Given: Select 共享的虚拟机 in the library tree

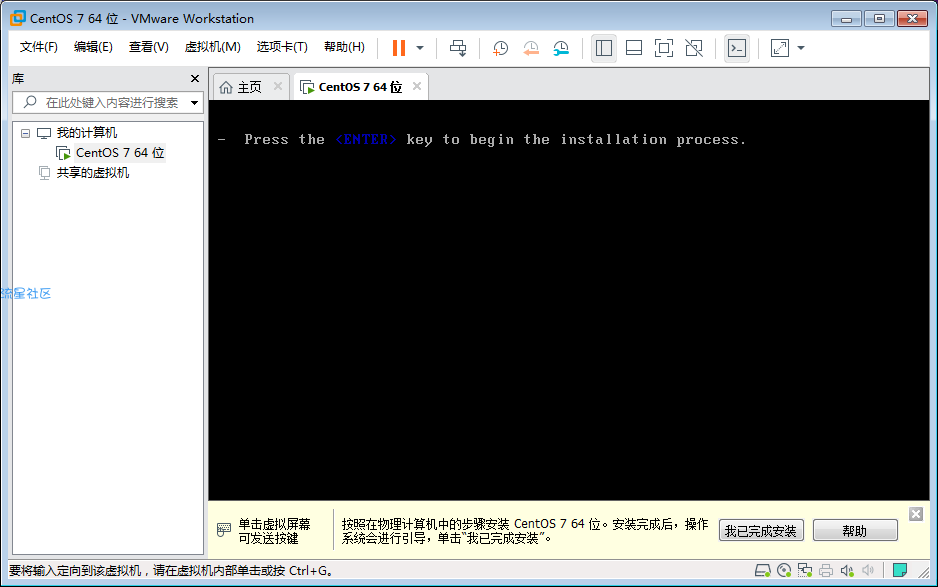Looking at the screenshot, I should point(93,173).
